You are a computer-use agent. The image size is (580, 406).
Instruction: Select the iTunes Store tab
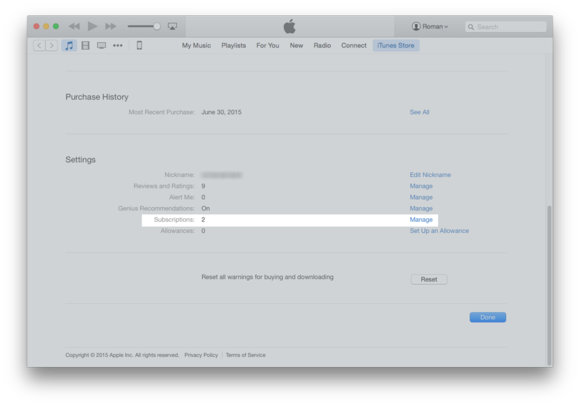tap(396, 45)
